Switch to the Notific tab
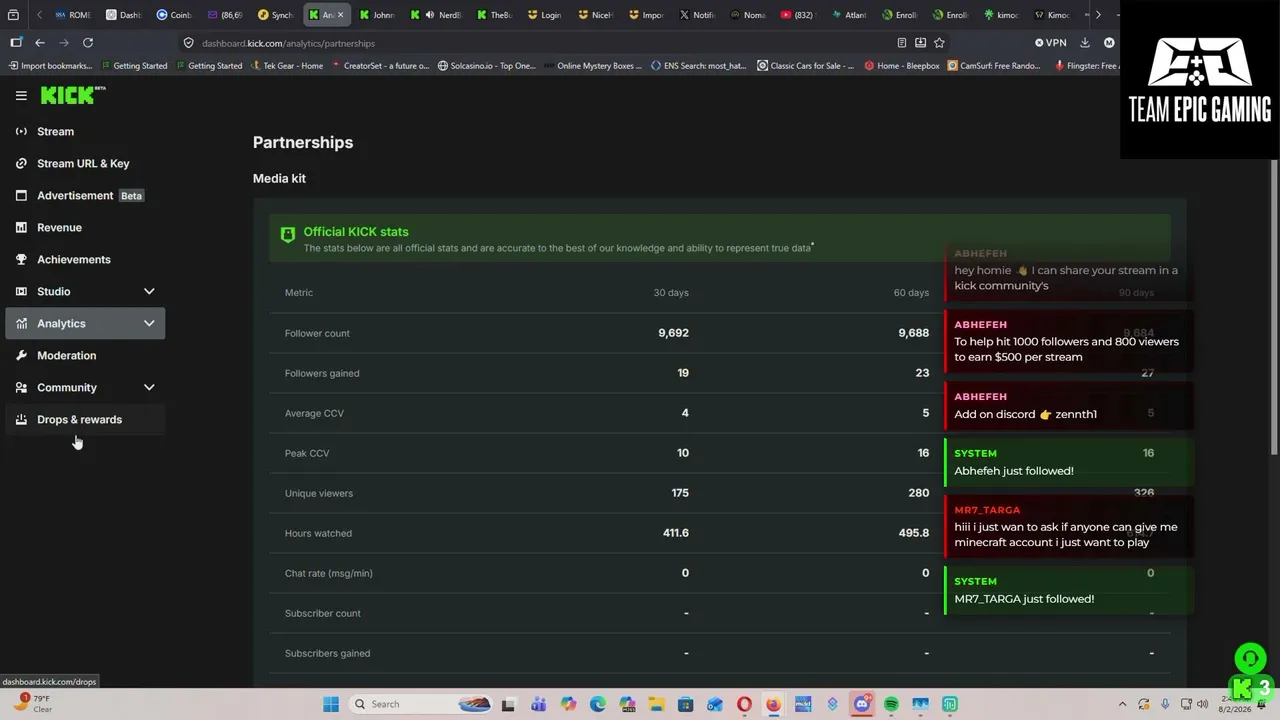Image resolution: width=1280 pixels, height=720 pixels. (697, 15)
